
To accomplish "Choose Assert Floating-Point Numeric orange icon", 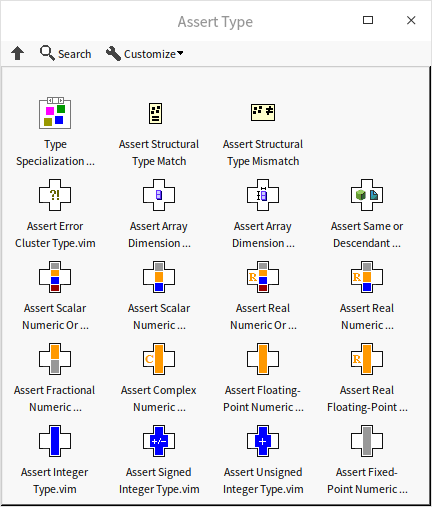I will 263,359.
